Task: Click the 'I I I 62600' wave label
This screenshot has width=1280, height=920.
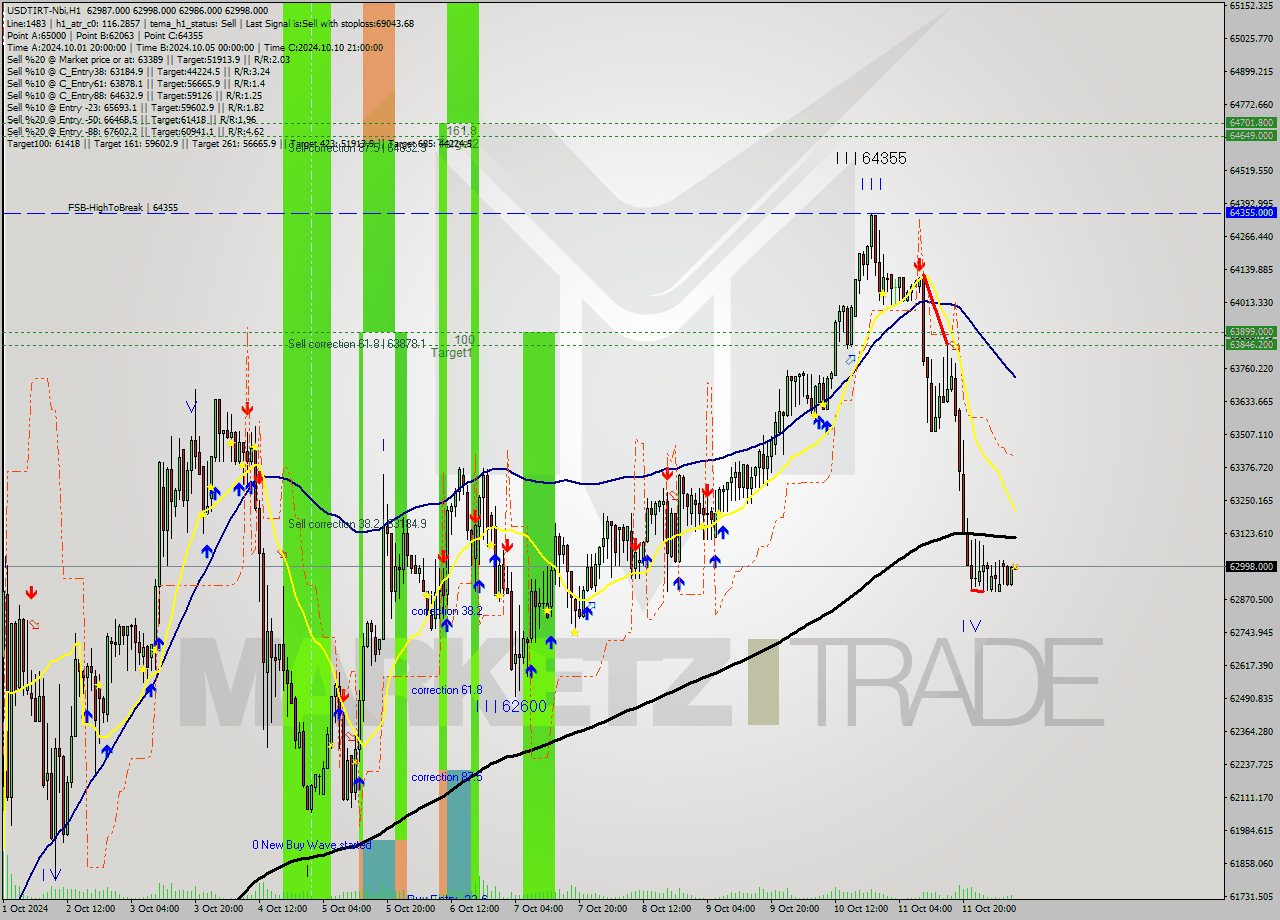Action: point(513,706)
